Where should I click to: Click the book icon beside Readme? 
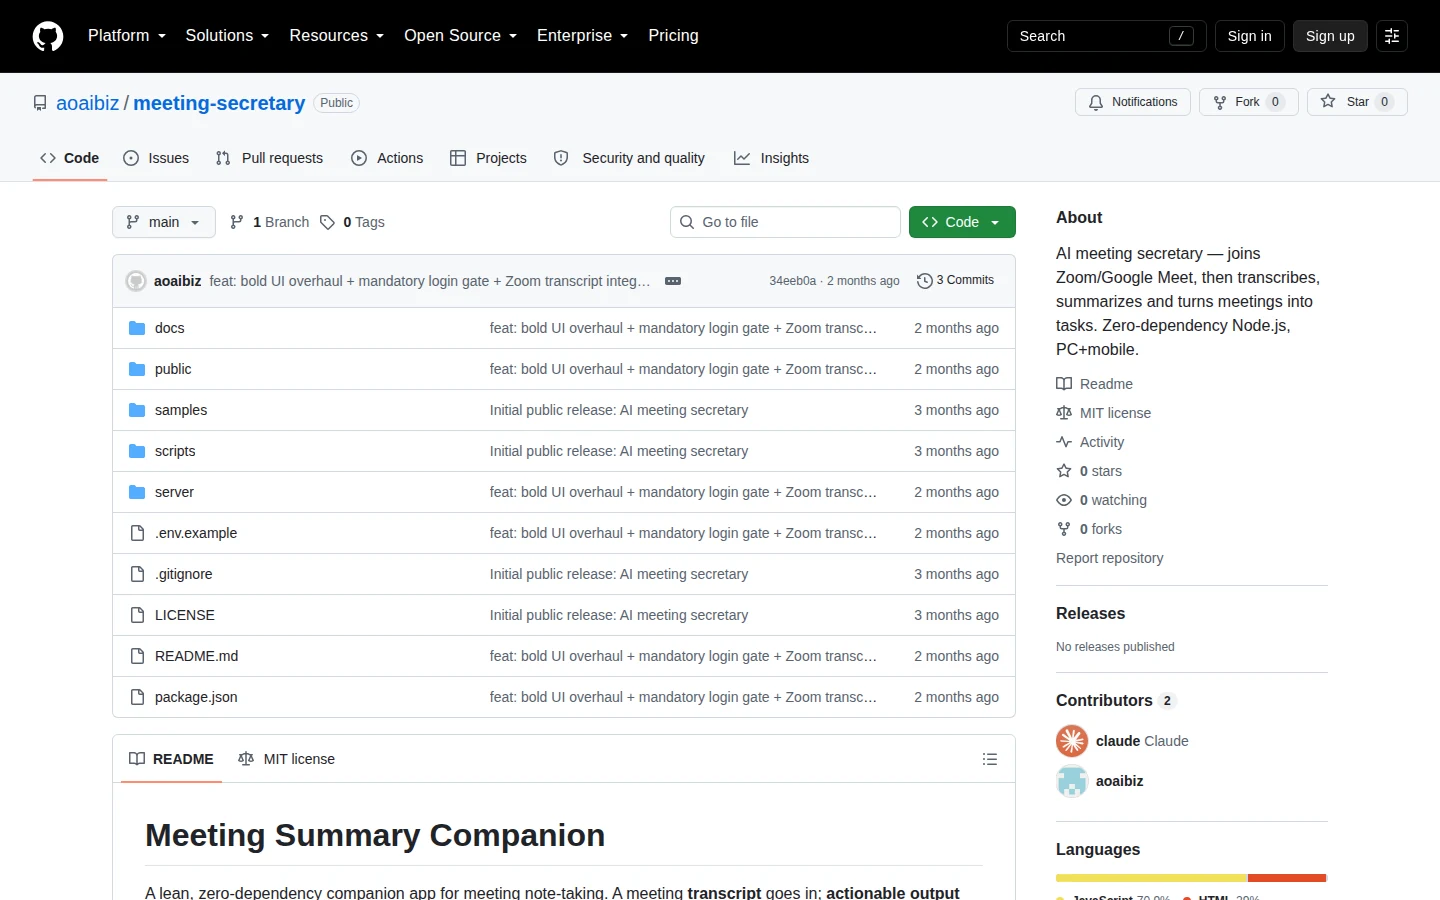[1064, 384]
